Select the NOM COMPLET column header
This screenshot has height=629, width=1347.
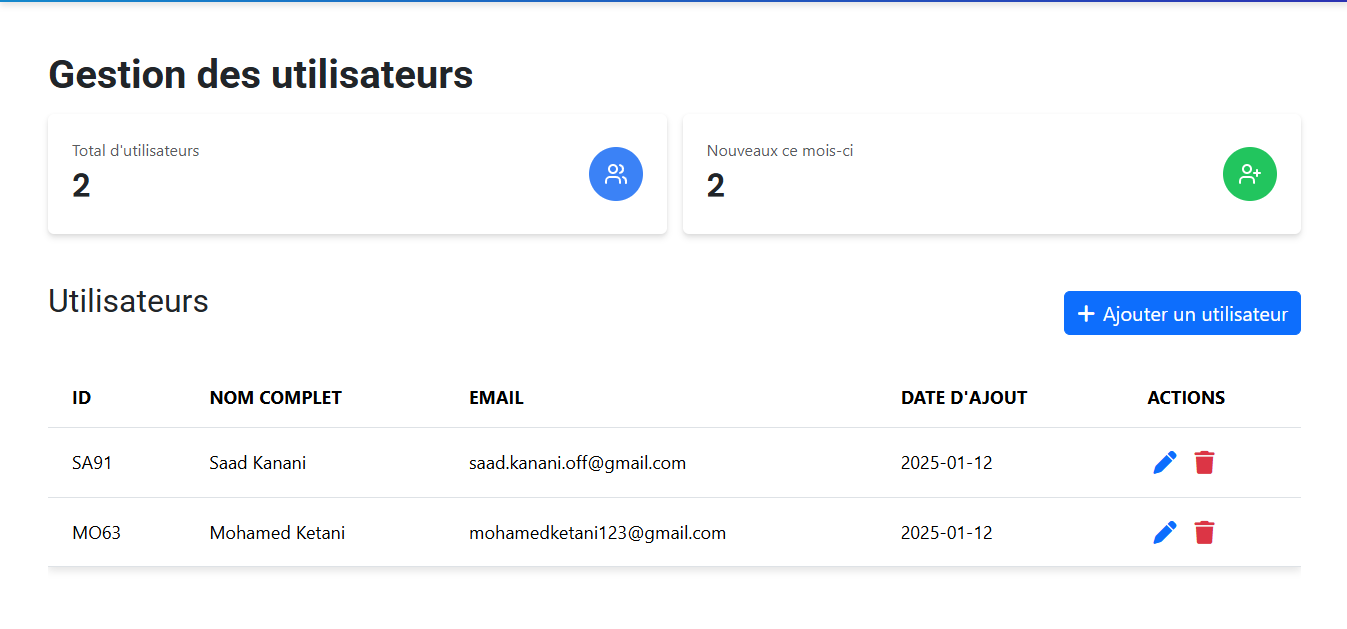pyautogui.click(x=276, y=397)
